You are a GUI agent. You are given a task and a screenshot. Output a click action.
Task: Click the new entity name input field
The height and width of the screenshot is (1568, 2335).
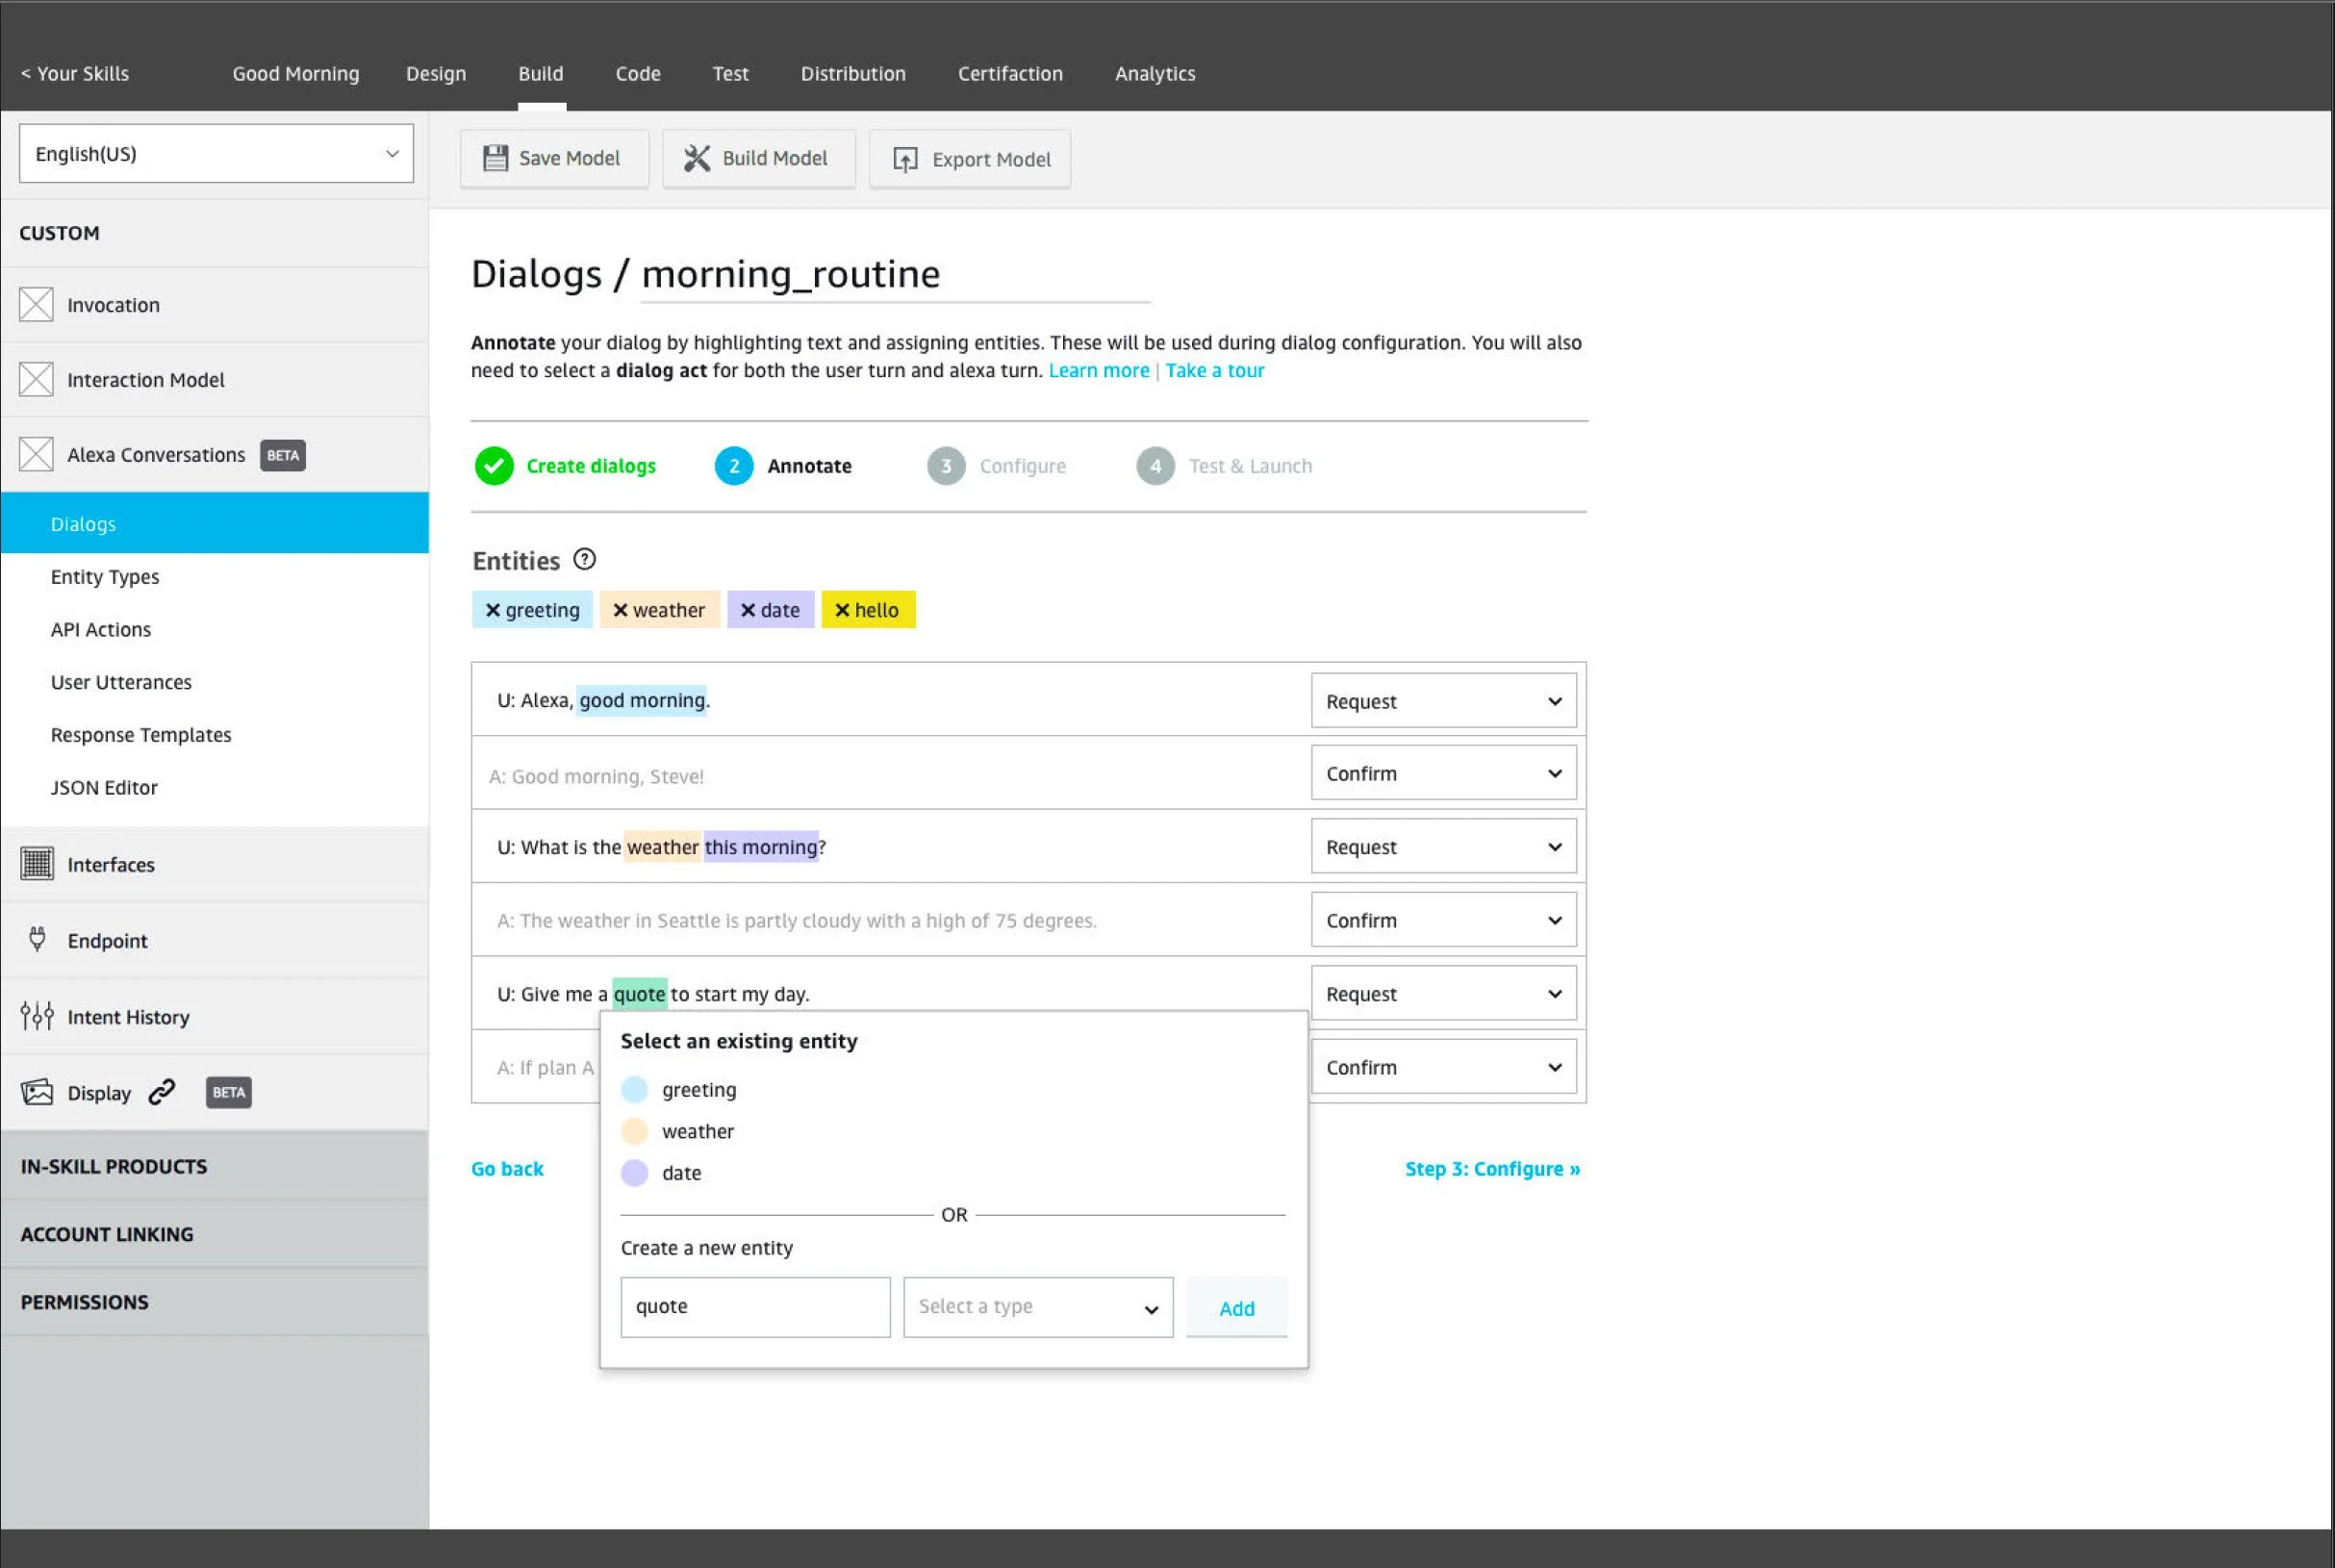pos(755,1307)
